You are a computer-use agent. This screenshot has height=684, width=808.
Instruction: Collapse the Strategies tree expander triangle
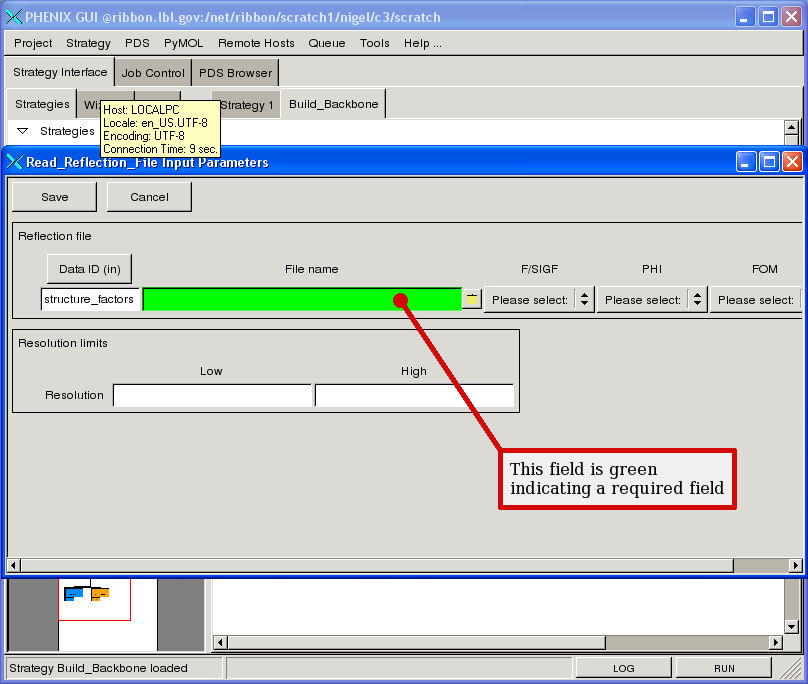click(x=23, y=131)
